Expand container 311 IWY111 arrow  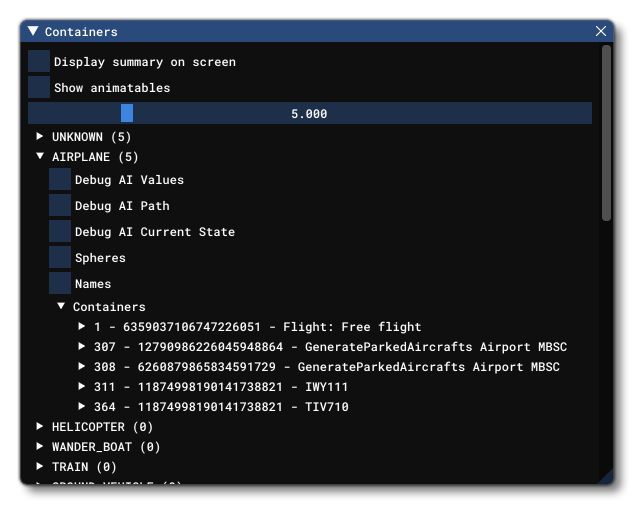pos(82,386)
